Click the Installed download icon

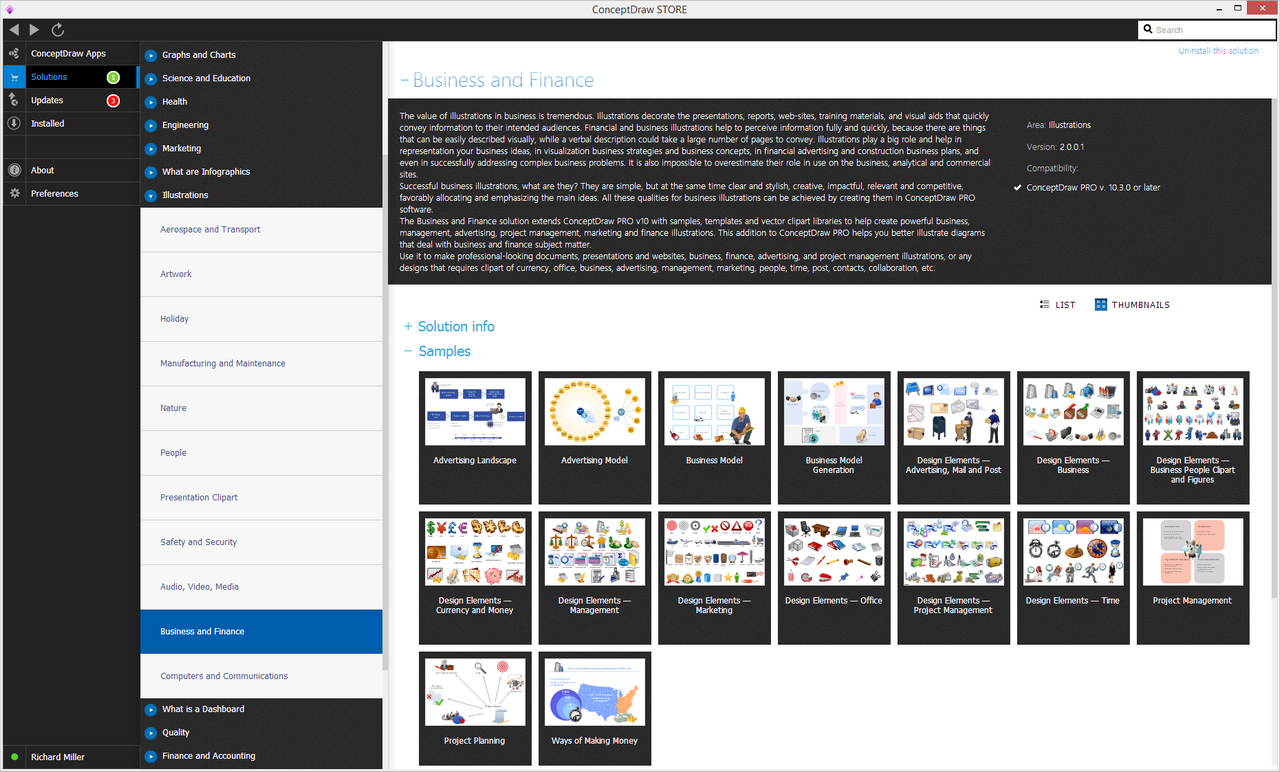pos(14,123)
